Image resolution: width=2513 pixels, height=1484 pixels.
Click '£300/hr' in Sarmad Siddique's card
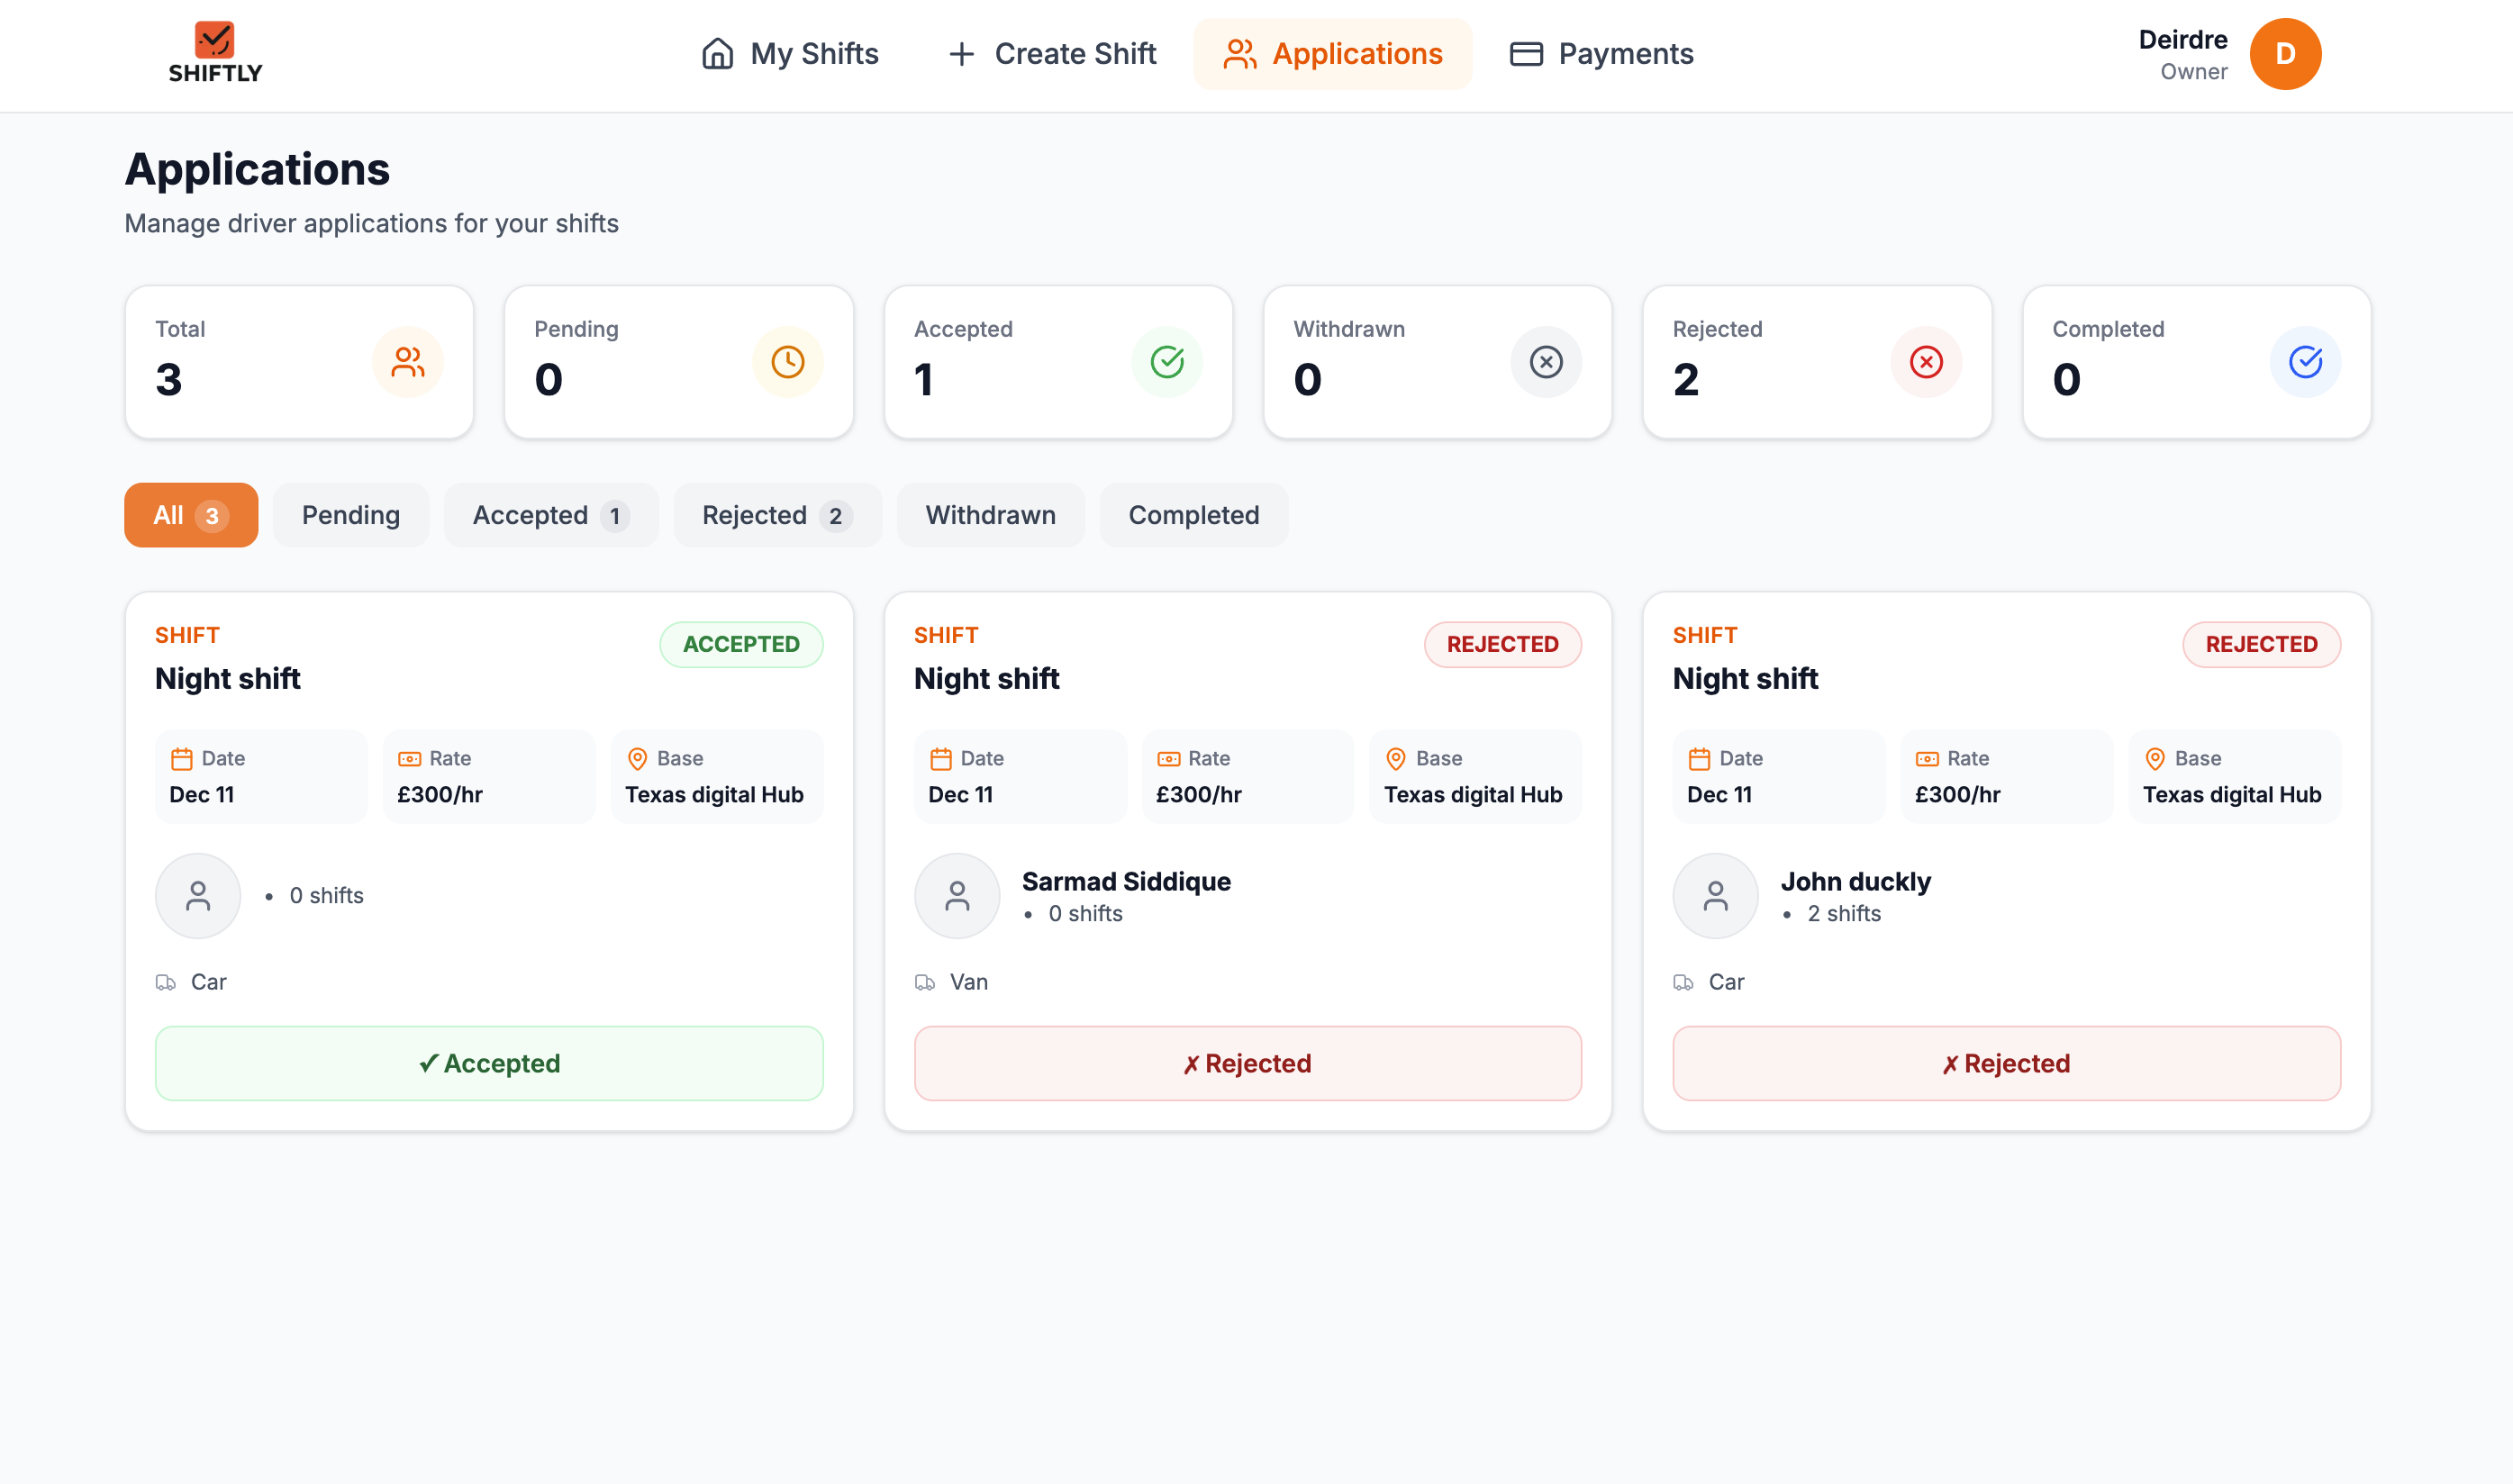point(1198,794)
